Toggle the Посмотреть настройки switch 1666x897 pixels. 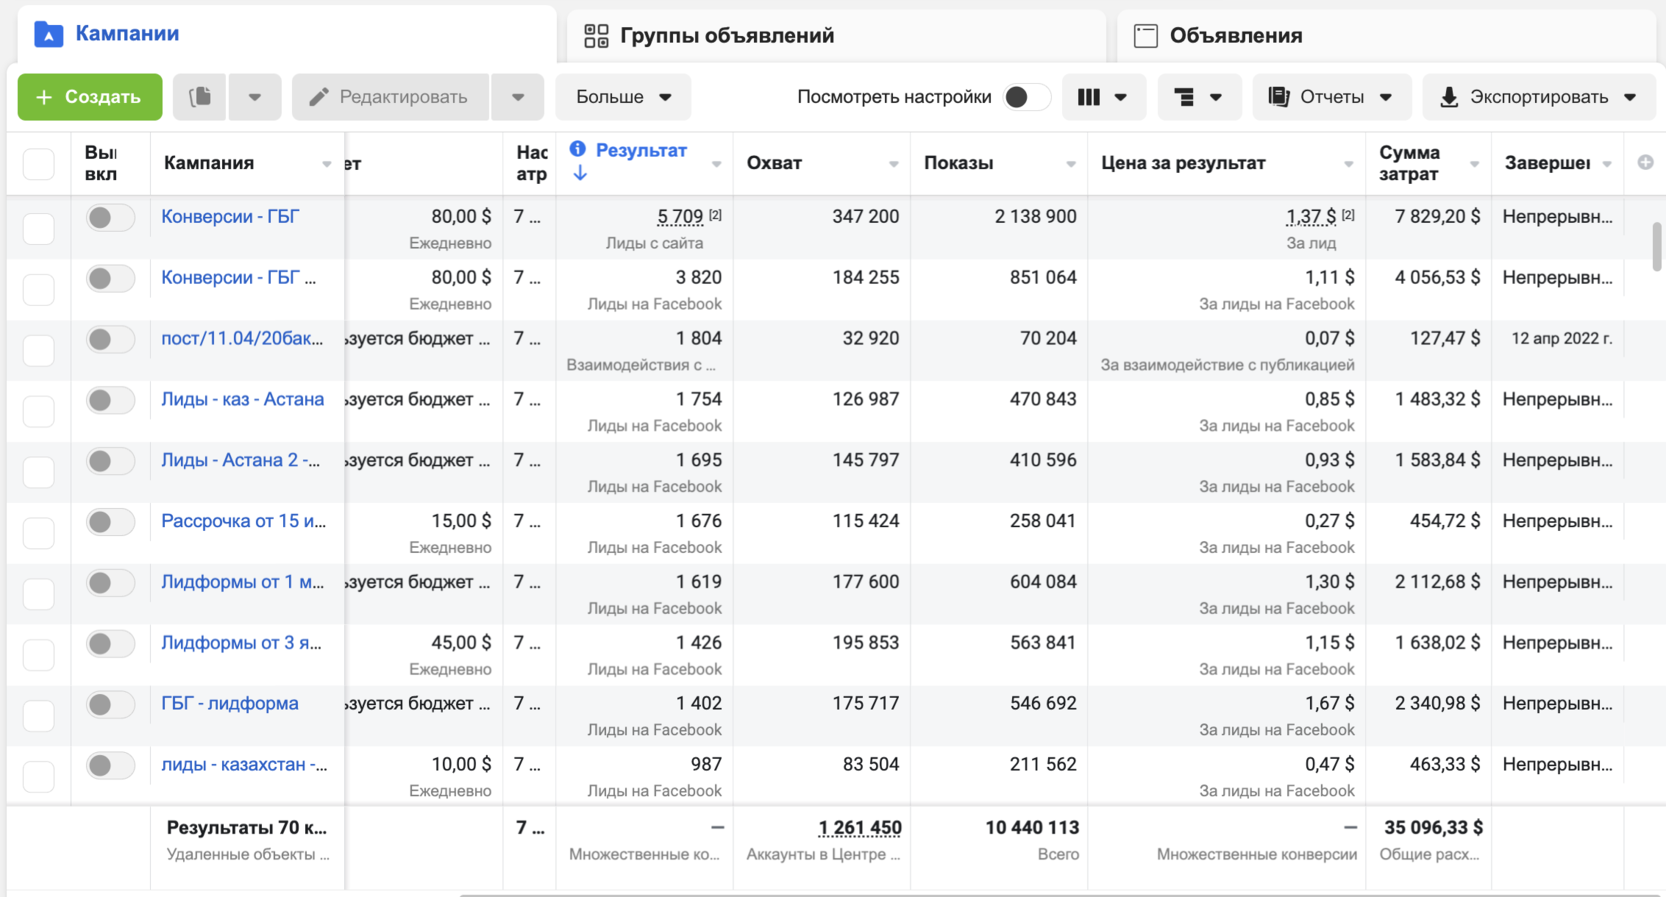click(1025, 97)
